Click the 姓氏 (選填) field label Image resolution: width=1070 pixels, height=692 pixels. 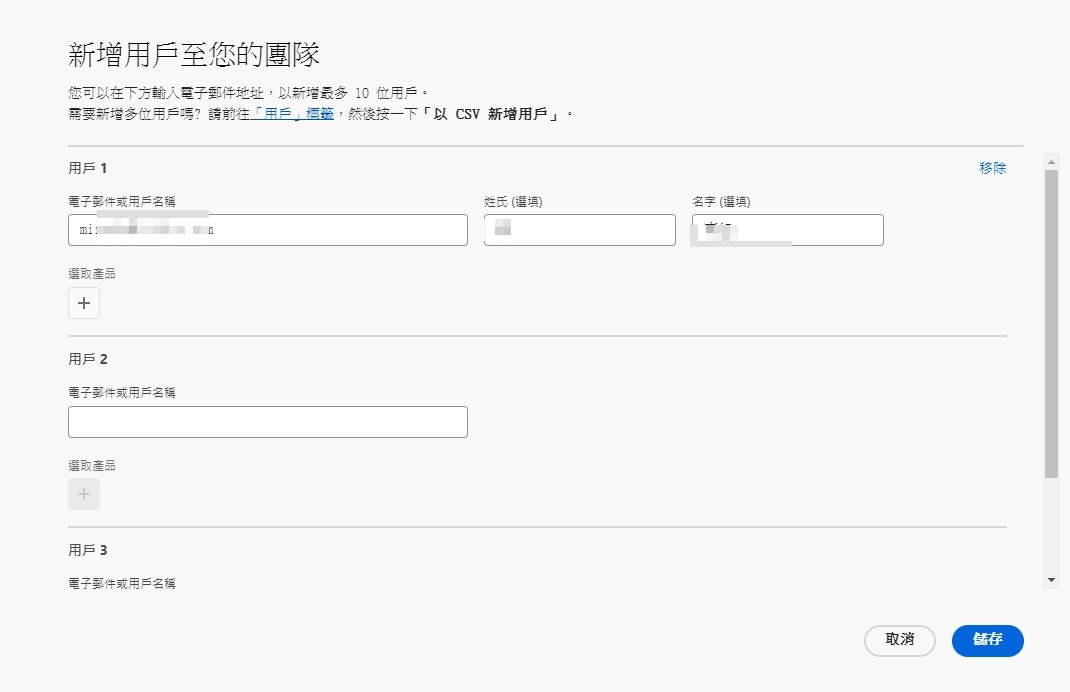[513, 202]
